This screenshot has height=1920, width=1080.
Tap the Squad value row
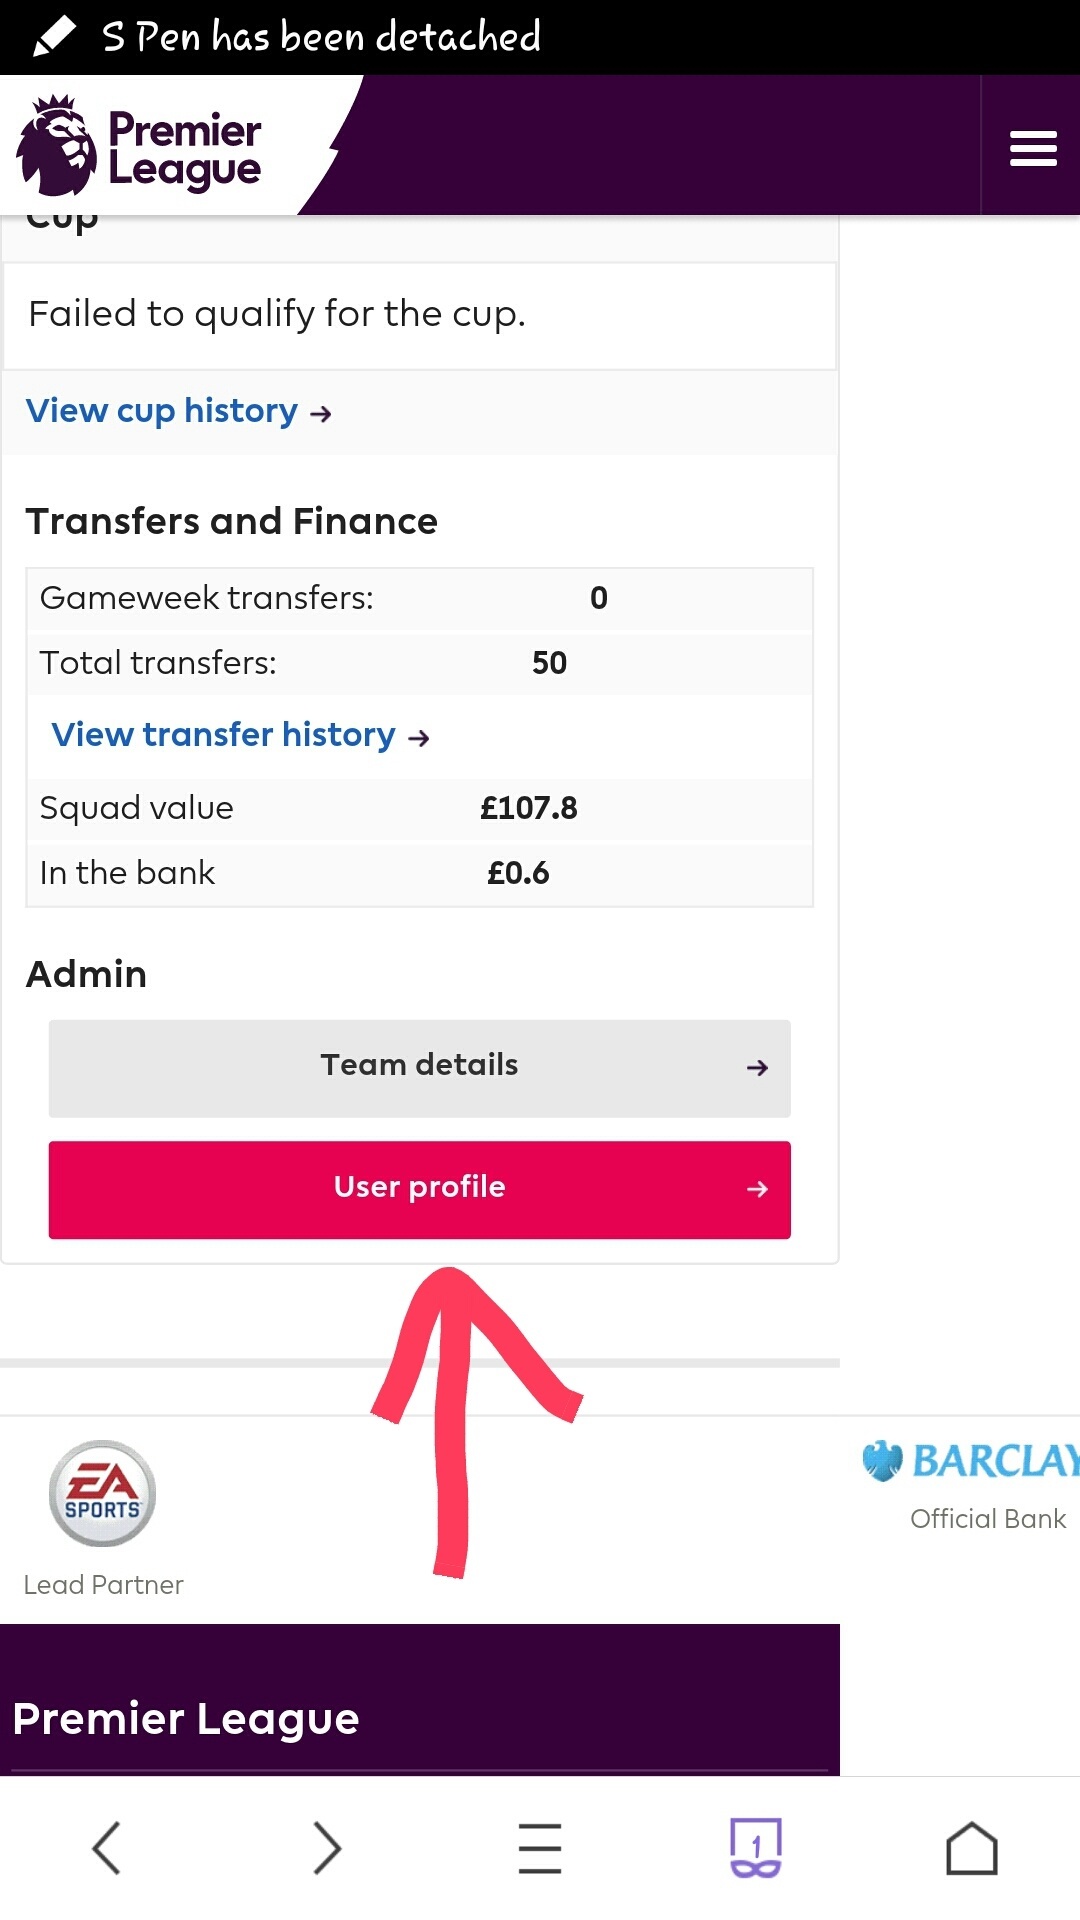[x=419, y=808]
